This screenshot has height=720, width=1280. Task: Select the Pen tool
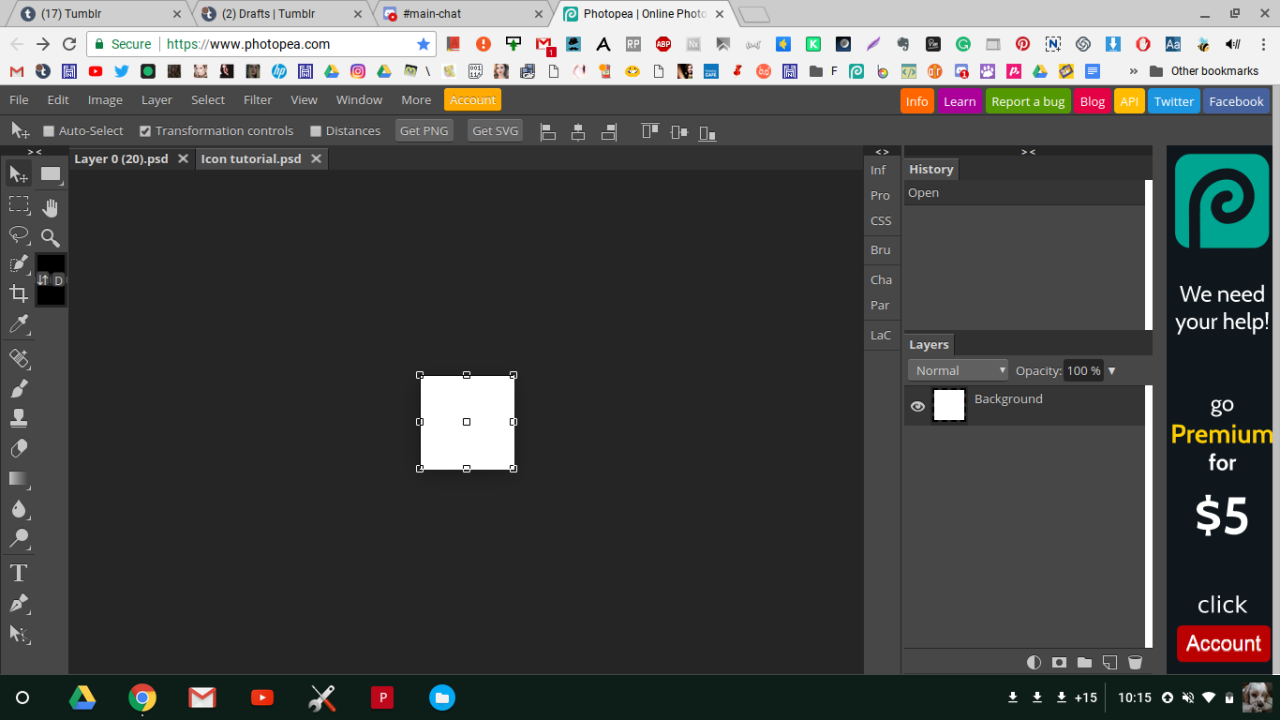point(17,603)
